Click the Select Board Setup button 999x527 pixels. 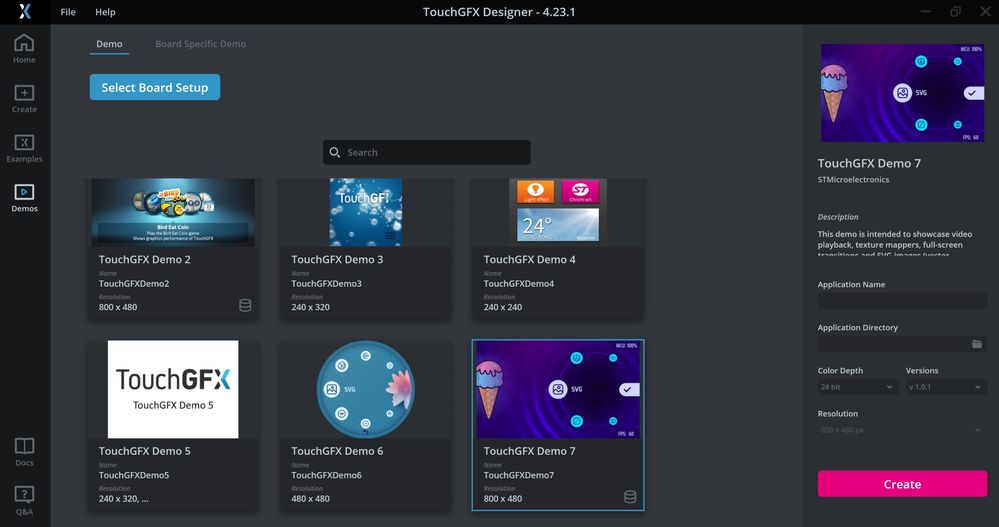click(x=155, y=87)
